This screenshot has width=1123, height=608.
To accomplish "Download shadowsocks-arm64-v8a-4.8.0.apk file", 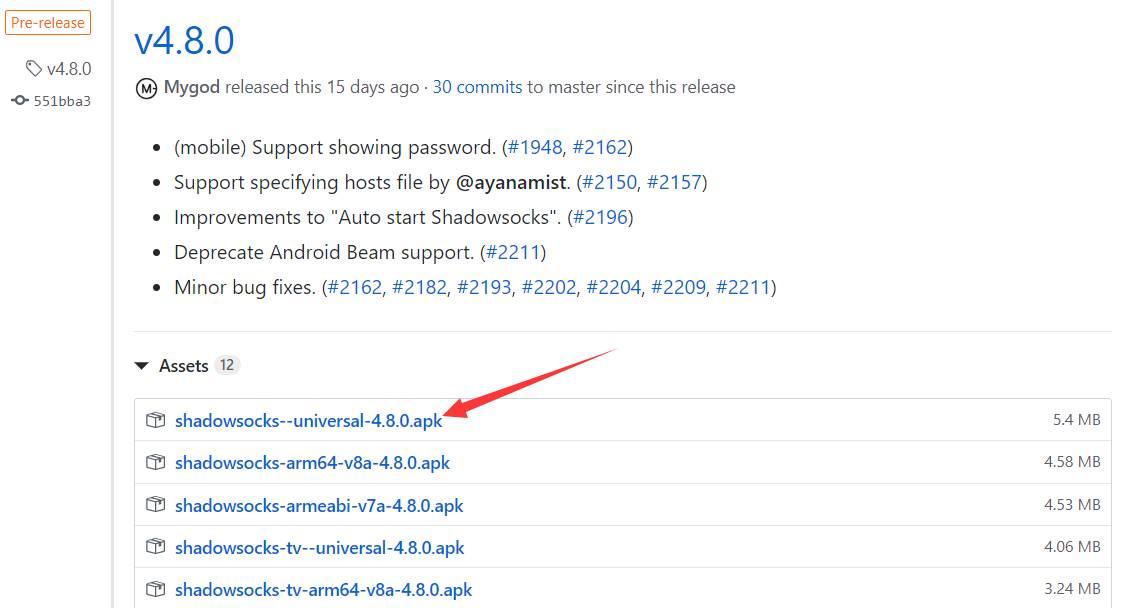I will click(x=312, y=463).
